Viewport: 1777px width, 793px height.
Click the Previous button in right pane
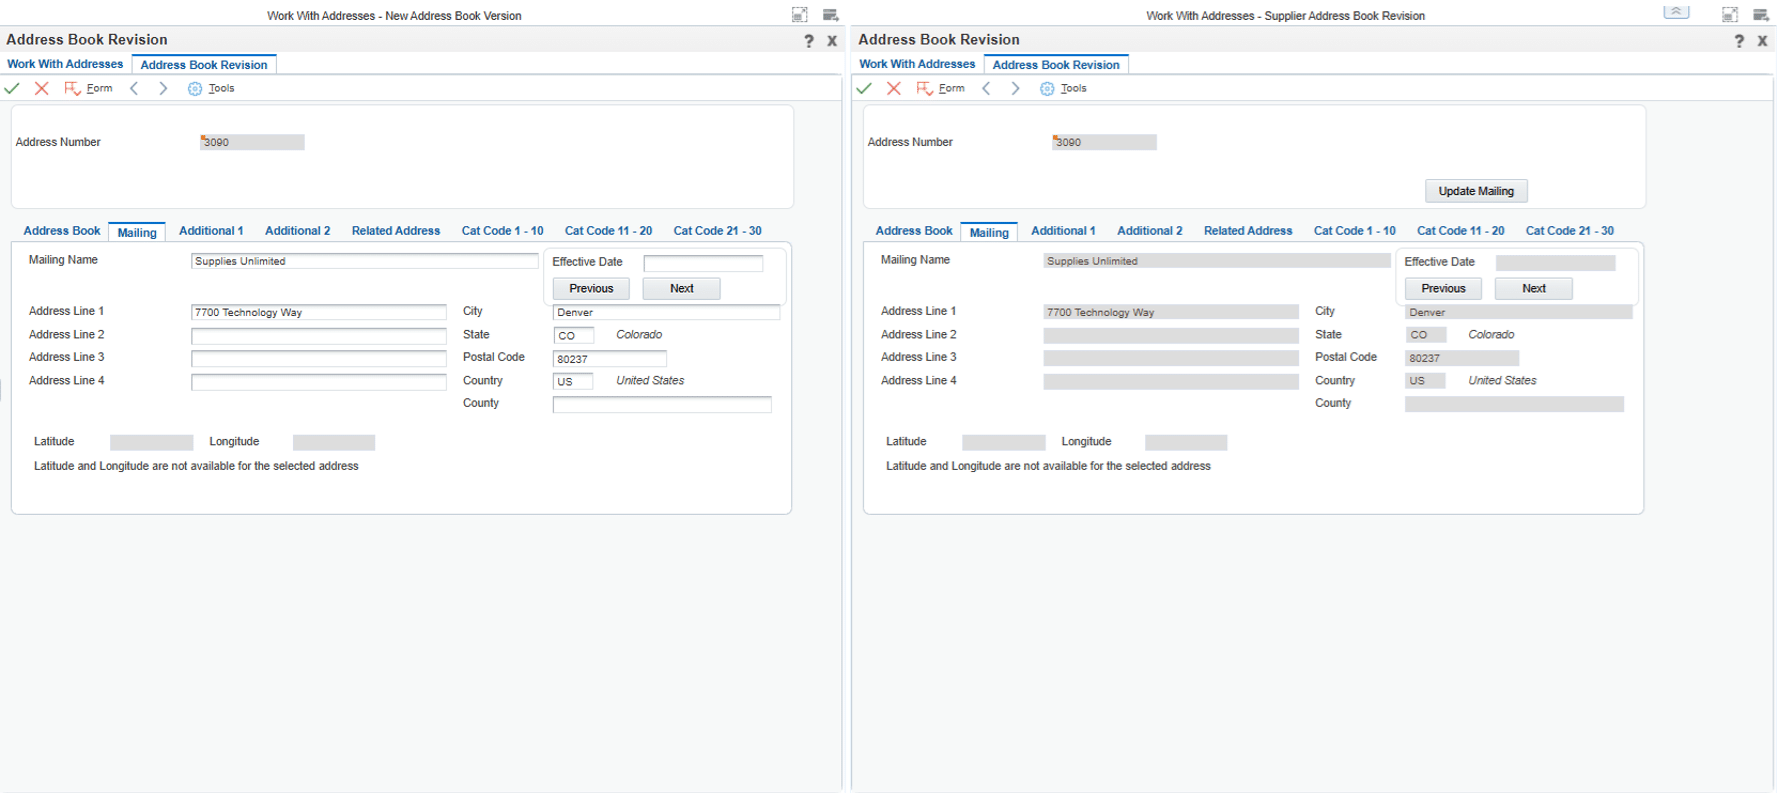tap(1443, 289)
